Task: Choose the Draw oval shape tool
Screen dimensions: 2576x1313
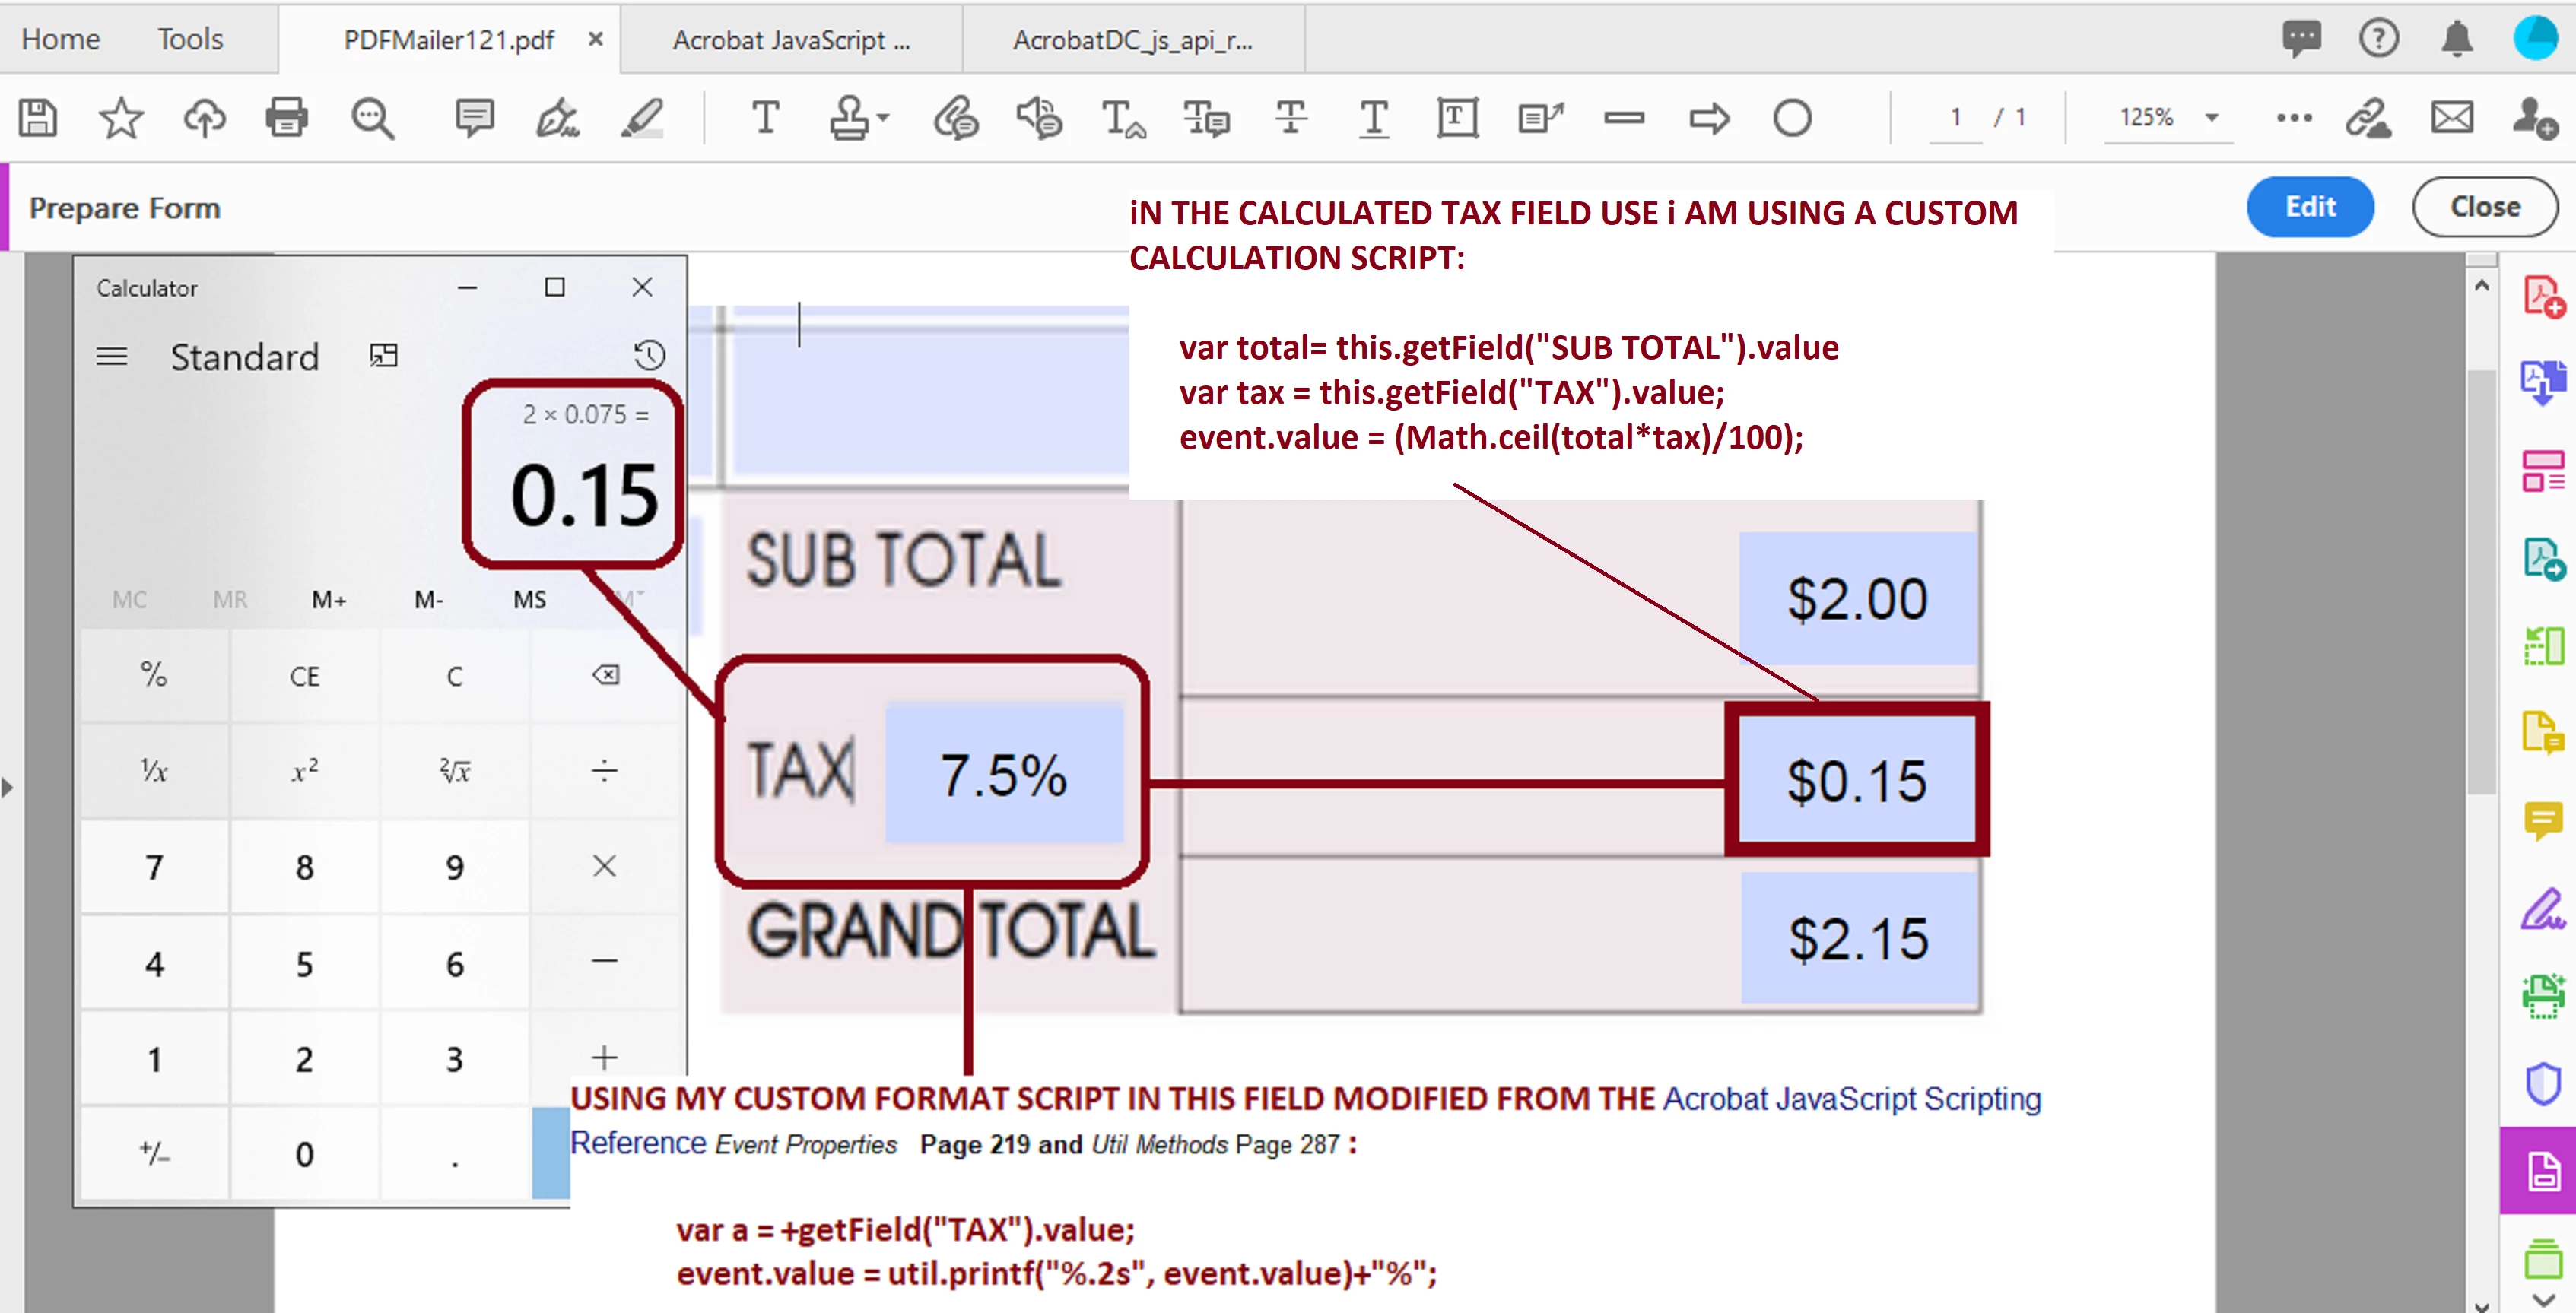Action: pyautogui.click(x=1792, y=118)
